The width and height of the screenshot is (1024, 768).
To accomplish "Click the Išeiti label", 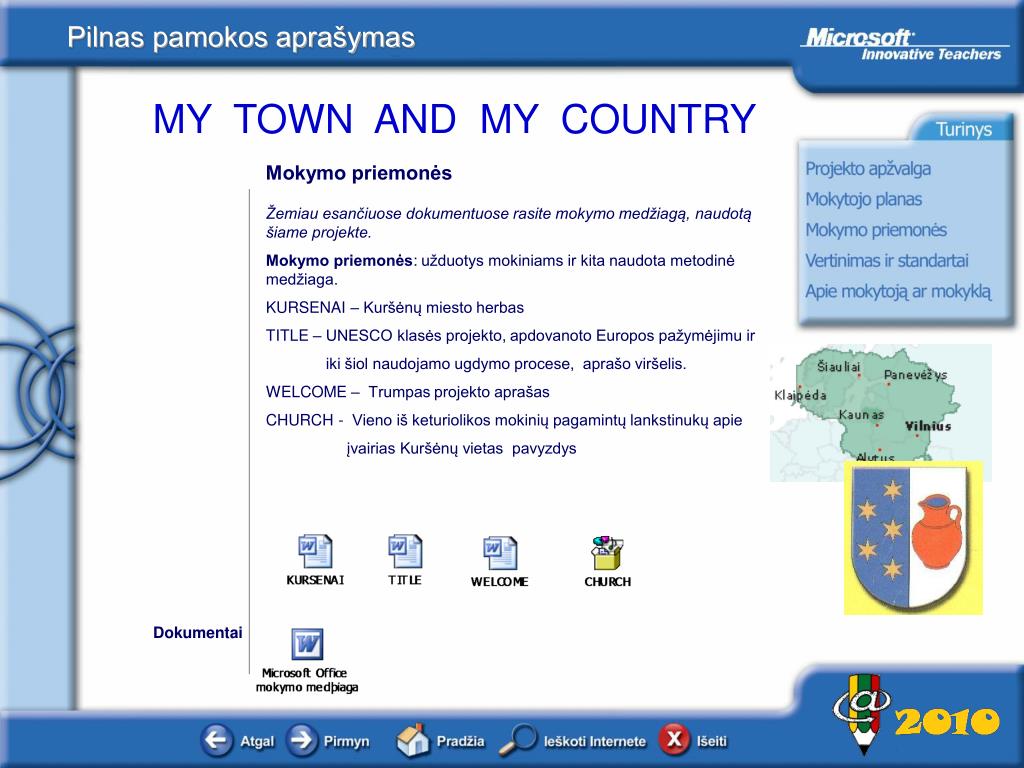I will [711, 741].
